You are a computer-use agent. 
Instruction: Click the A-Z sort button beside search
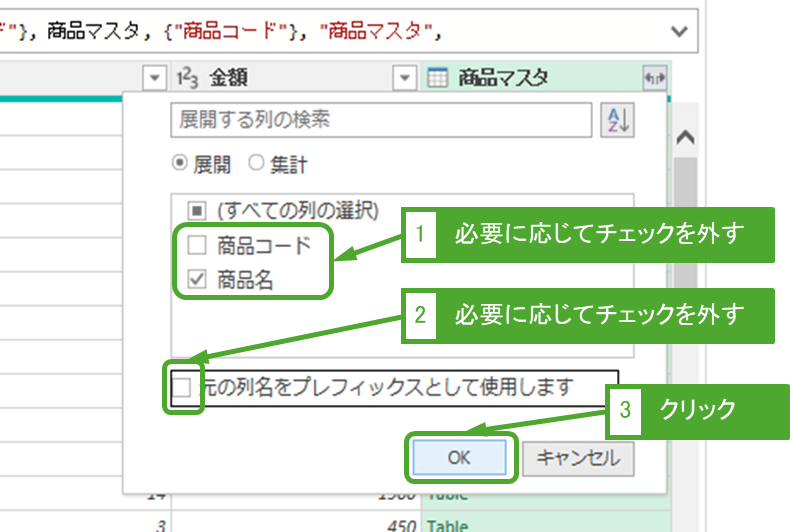click(x=617, y=120)
